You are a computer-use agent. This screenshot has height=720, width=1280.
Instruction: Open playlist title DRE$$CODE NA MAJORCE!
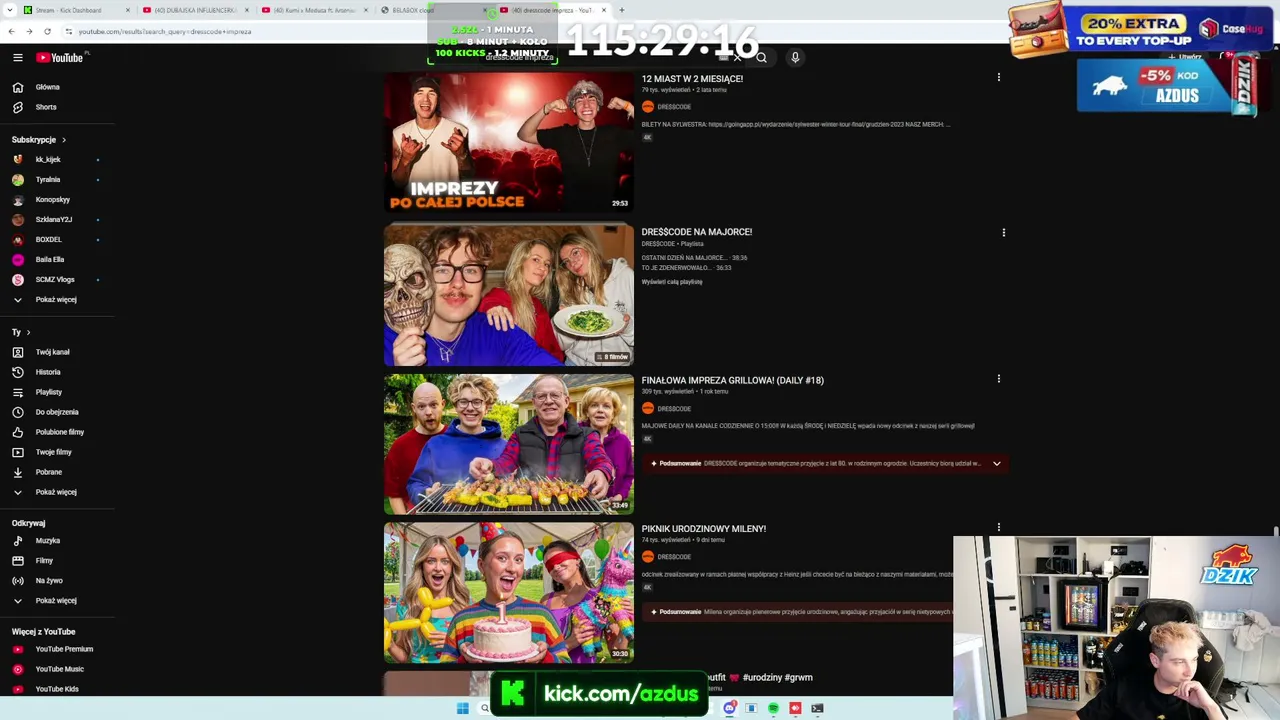point(697,232)
